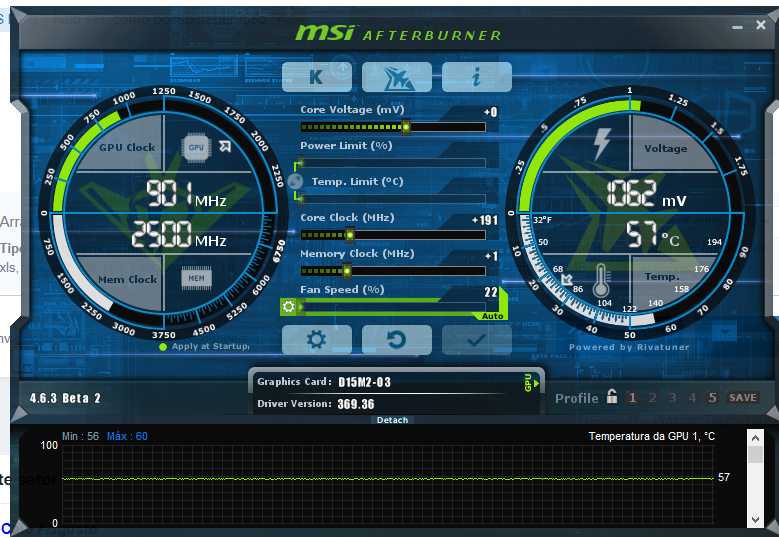Click the 1062 mV voltage readout
Screen dimensions: 779x537
[x=646, y=193]
